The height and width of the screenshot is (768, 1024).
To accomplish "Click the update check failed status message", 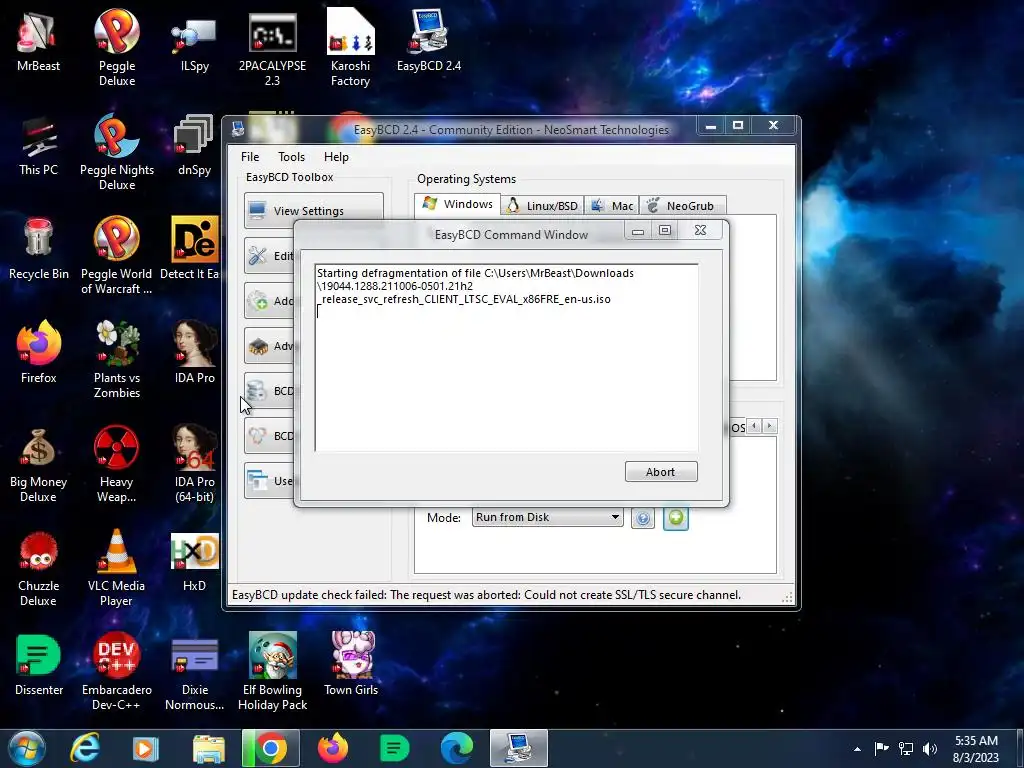I will tap(487, 595).
